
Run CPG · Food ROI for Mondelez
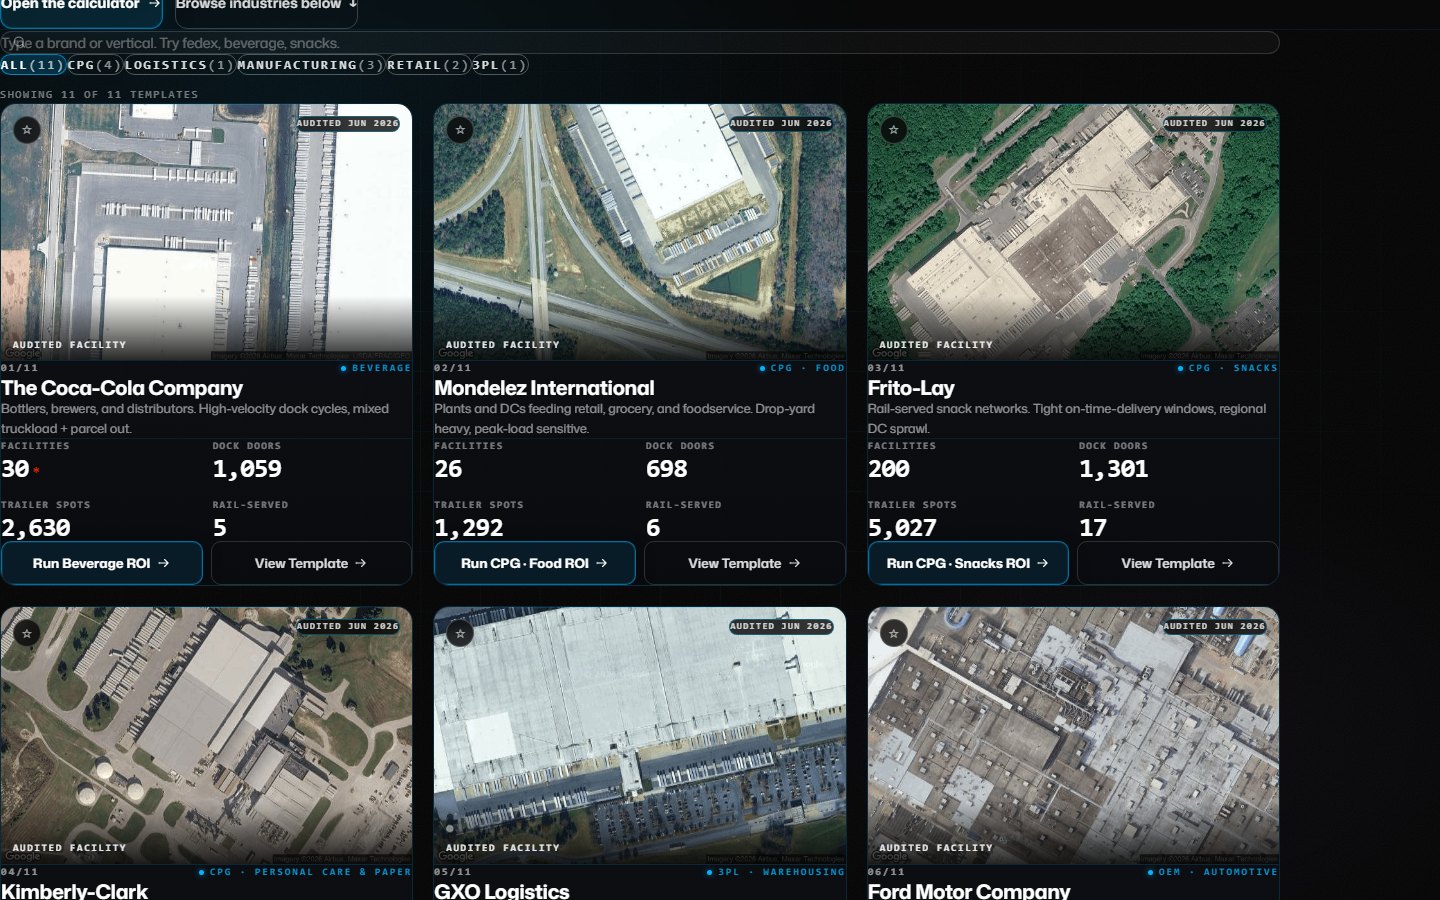coord(534,563)
